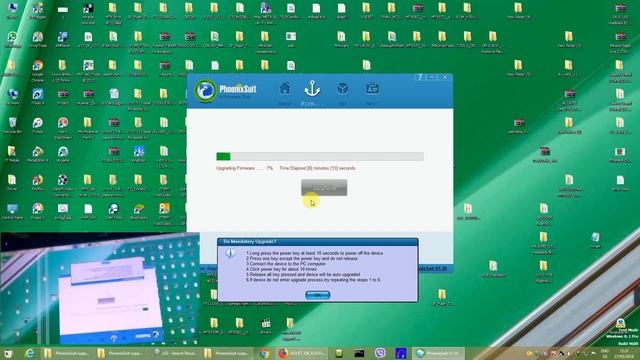Click the help question mark in PhoenixSuit
640x360 pixels.
click(420, 77)
